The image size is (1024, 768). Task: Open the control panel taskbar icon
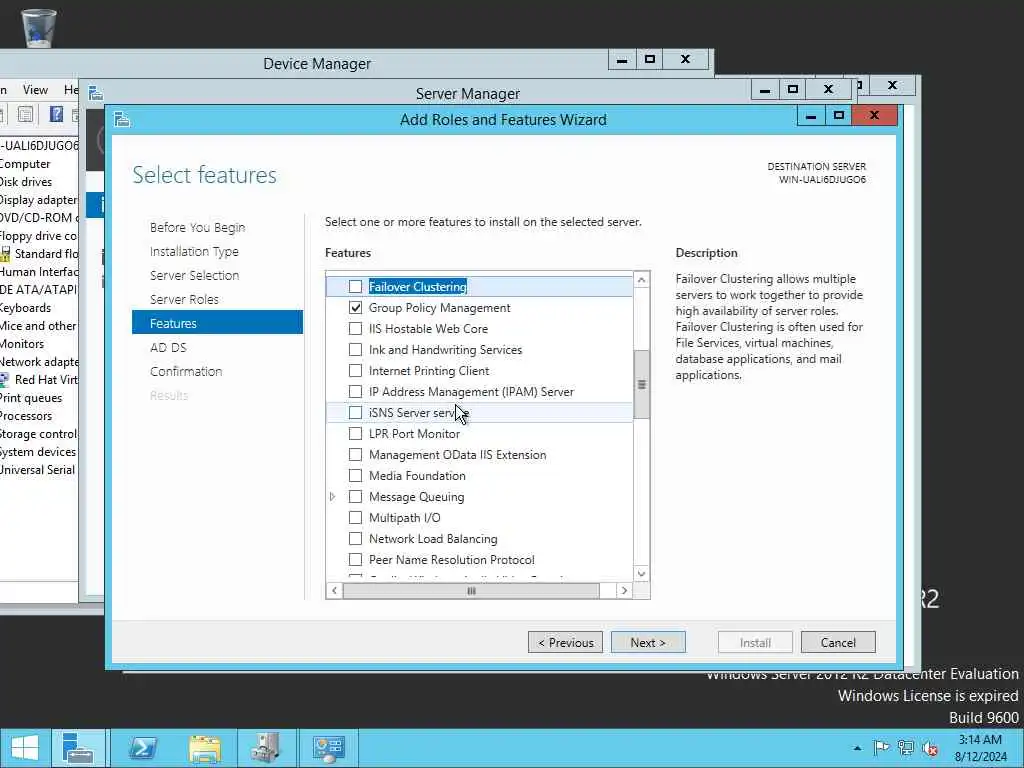coord(328,748)
